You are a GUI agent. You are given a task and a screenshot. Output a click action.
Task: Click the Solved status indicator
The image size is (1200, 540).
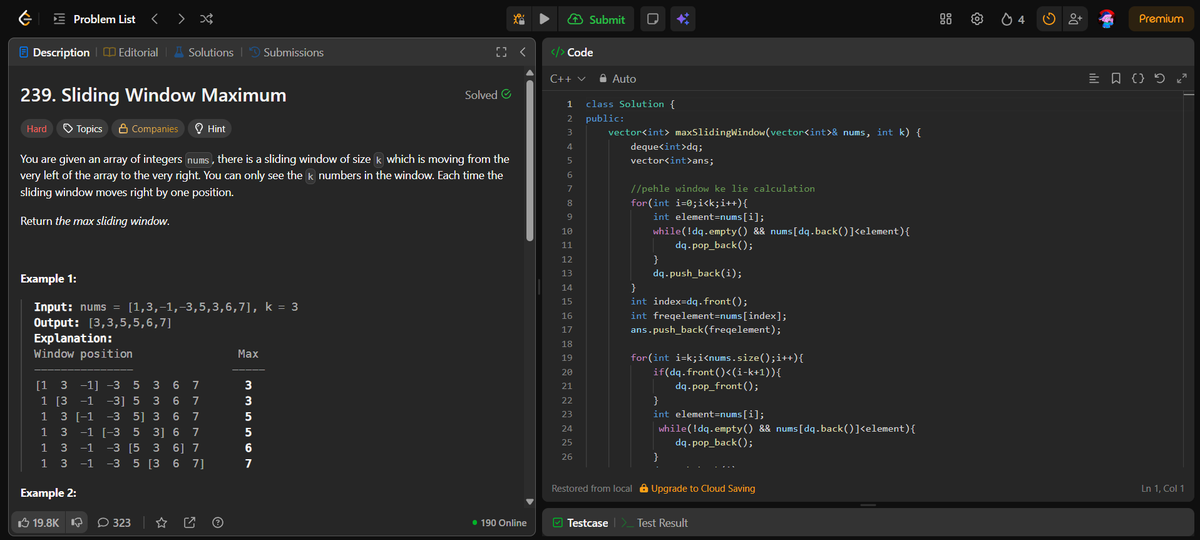[488, 95]
